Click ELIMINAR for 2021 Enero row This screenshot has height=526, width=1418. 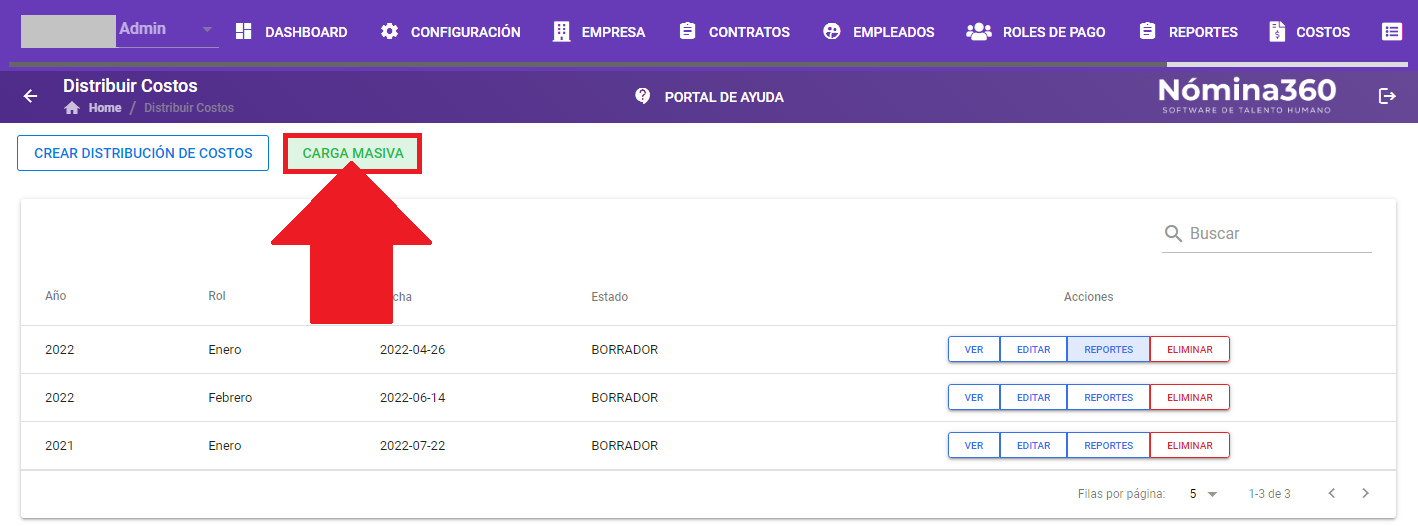click(x=1190, y=446)
